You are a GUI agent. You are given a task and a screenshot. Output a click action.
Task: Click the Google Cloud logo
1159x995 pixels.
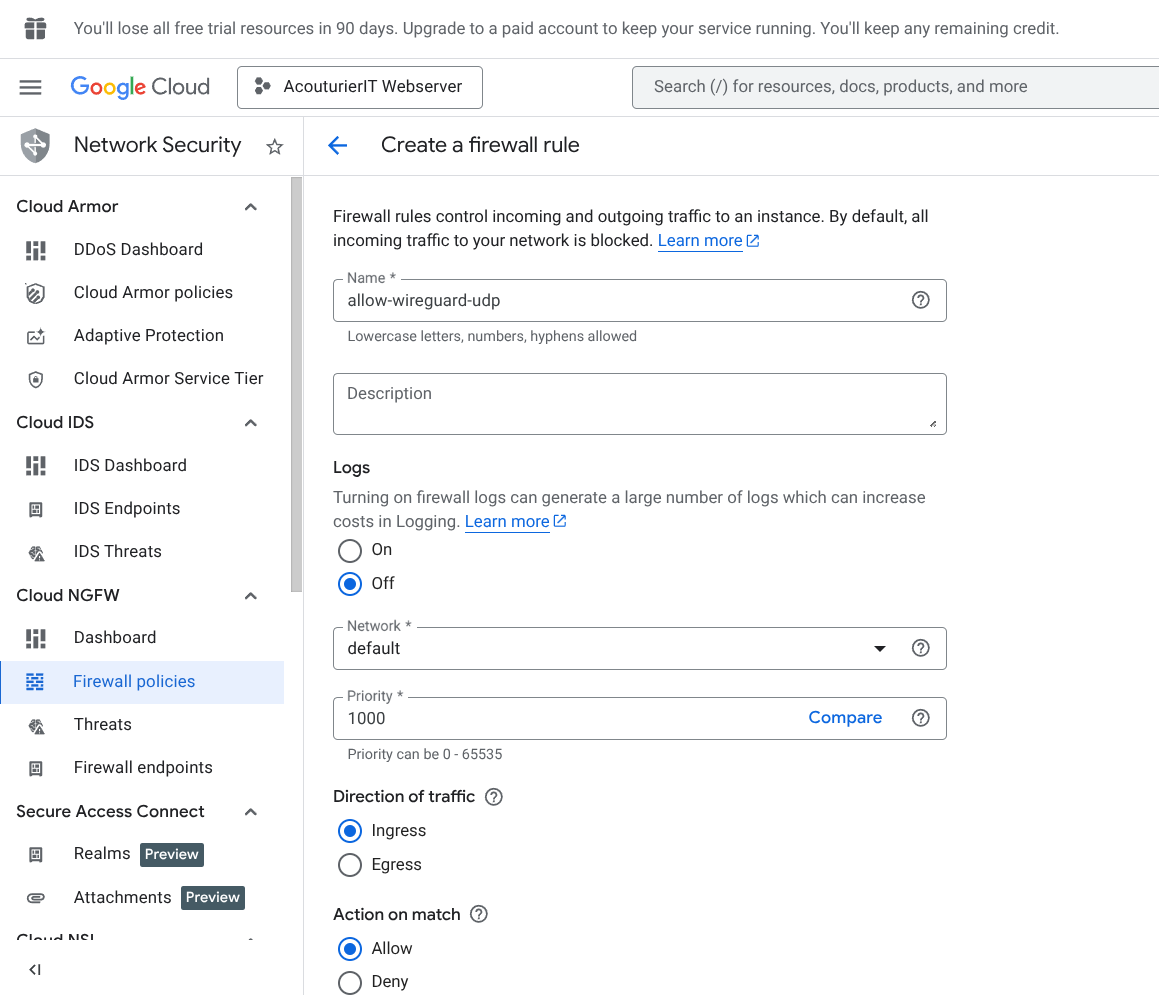140,87
